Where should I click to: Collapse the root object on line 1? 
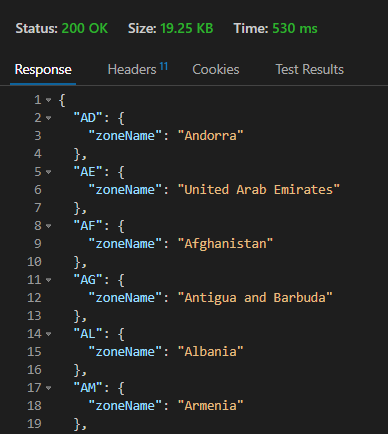[x=49, y=100]
